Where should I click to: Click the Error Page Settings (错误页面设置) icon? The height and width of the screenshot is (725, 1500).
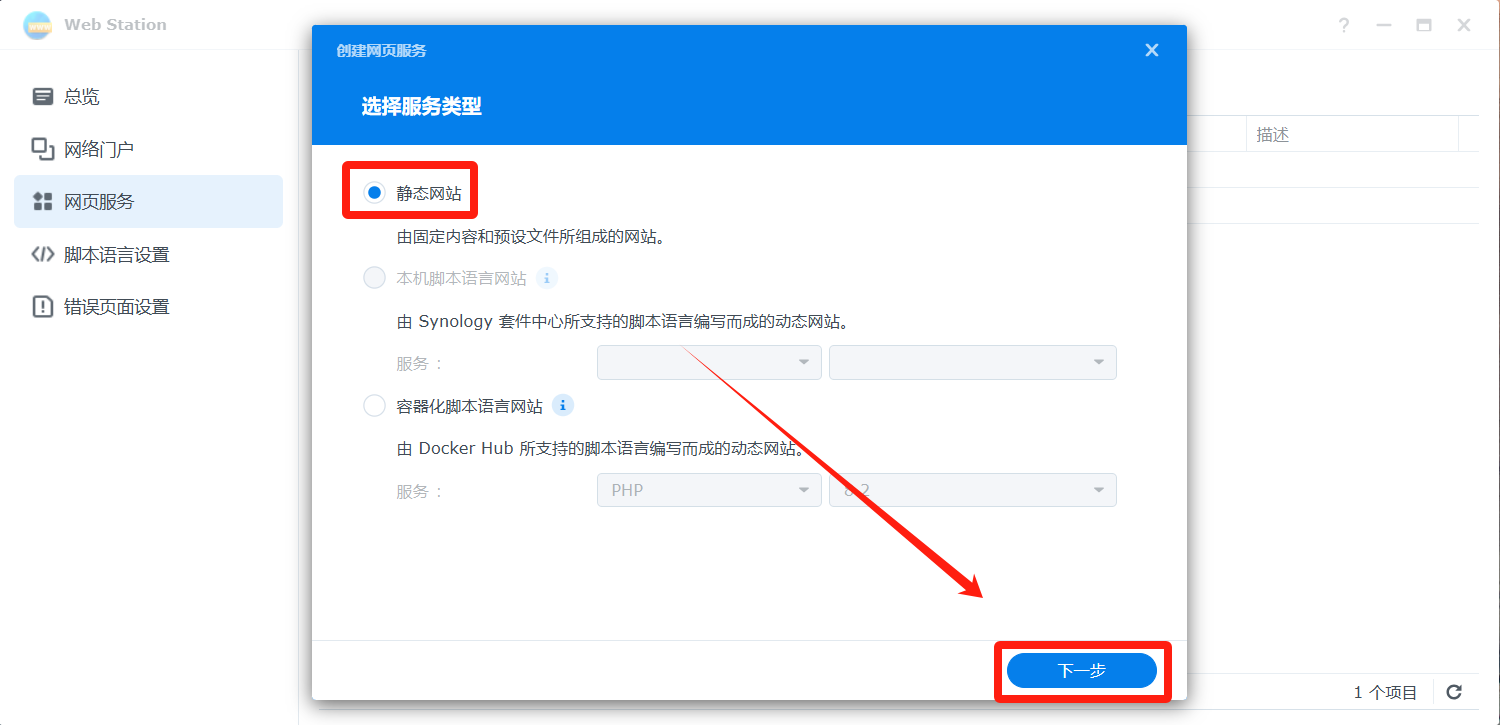(43, 307)
